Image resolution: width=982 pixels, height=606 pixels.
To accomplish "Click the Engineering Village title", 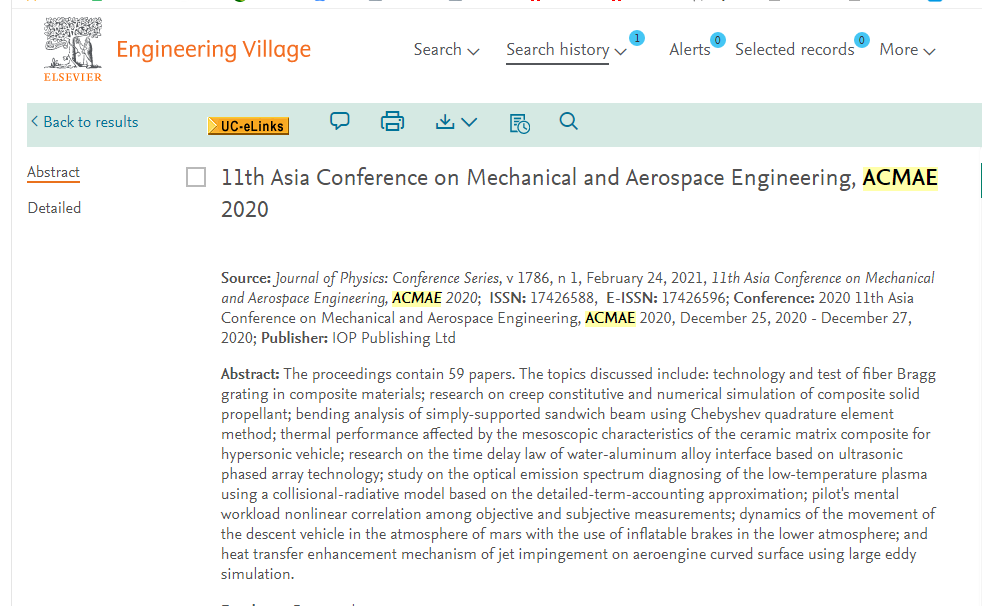I will 214,49.
